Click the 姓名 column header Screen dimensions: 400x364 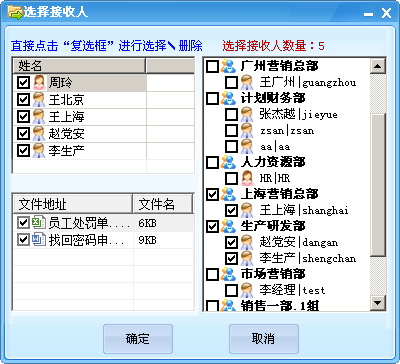point(79,66)
